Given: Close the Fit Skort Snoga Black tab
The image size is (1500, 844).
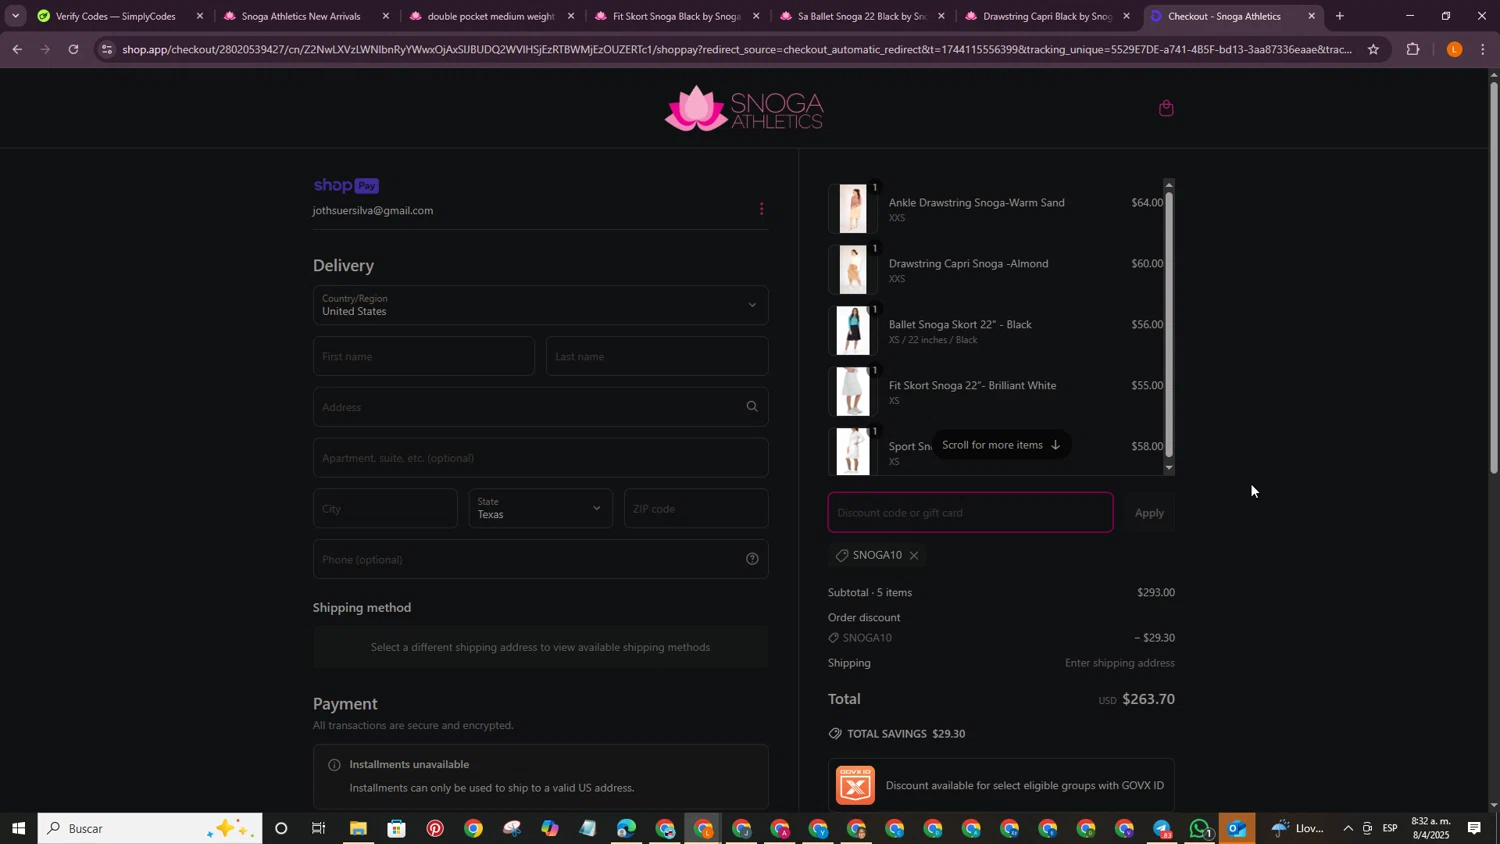Looking at the screenshot, I should (756, 16).
